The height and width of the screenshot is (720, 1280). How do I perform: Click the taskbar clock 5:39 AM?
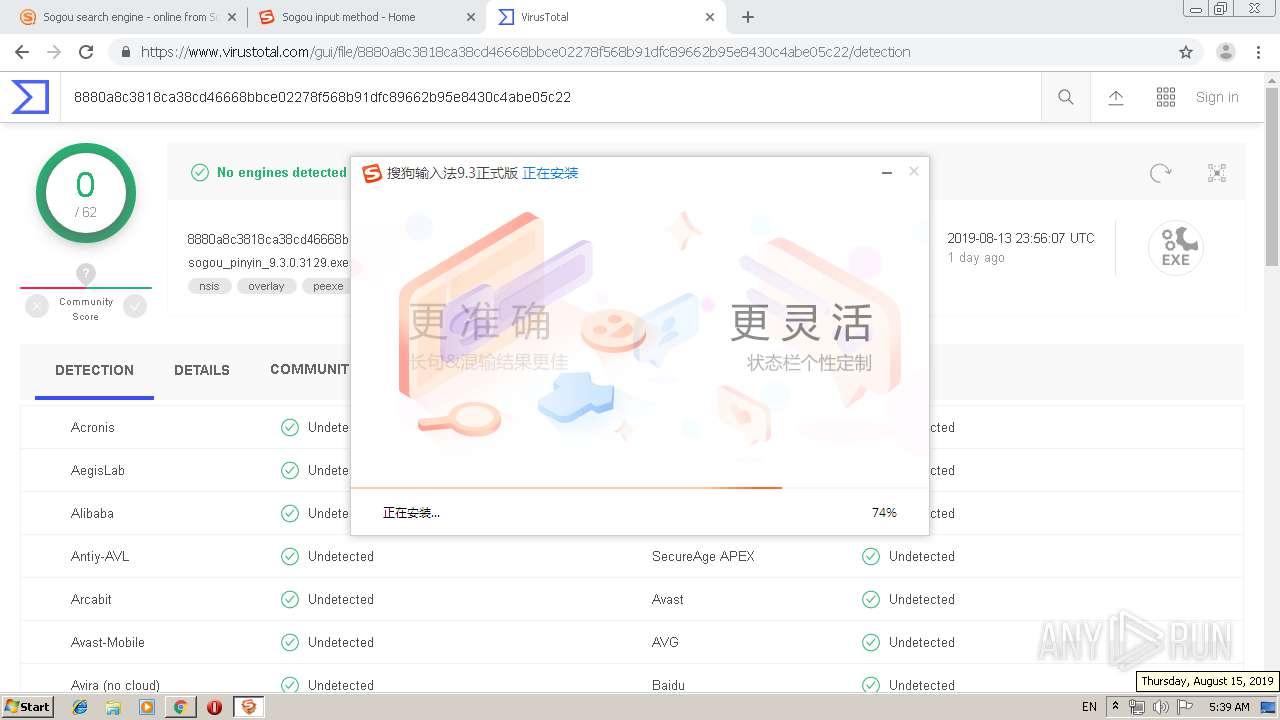click(x=1229, y=707)
